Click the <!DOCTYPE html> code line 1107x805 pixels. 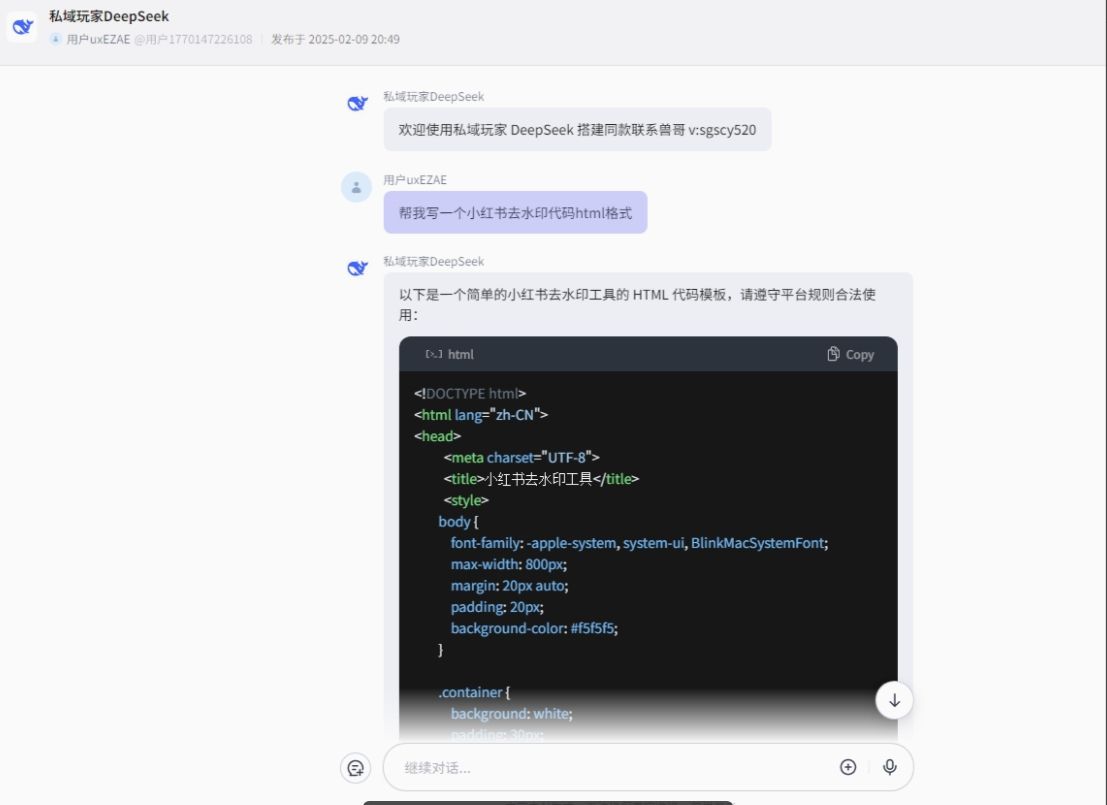click(470, 393)
